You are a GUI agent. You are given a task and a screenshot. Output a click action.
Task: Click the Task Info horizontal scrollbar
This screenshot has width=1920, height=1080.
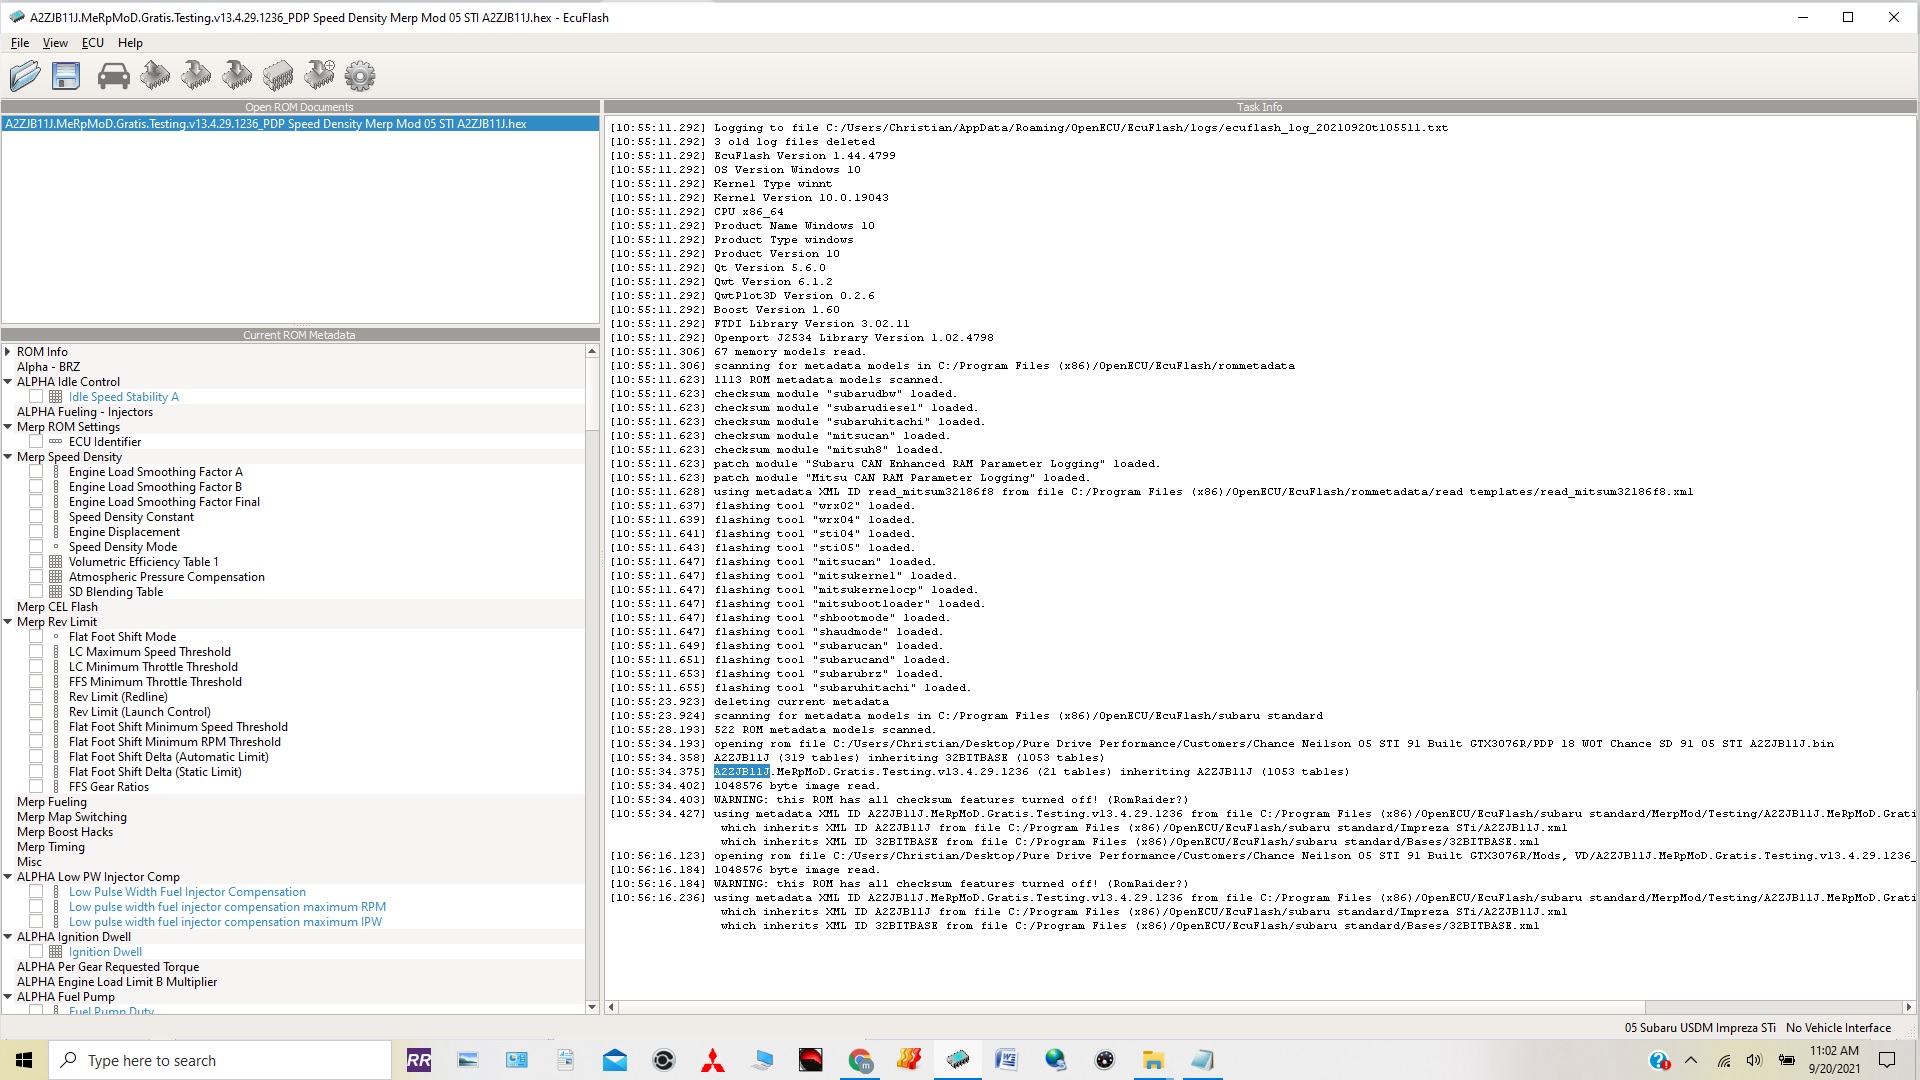tap(1130, 1007)
